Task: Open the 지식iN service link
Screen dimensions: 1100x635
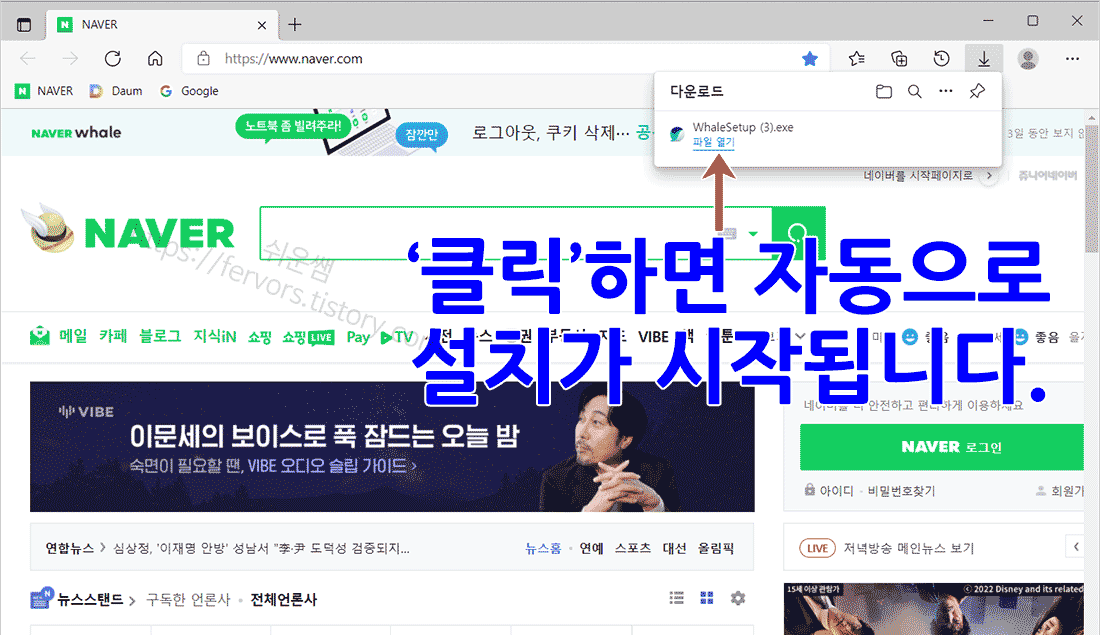Action: (215, 337)
